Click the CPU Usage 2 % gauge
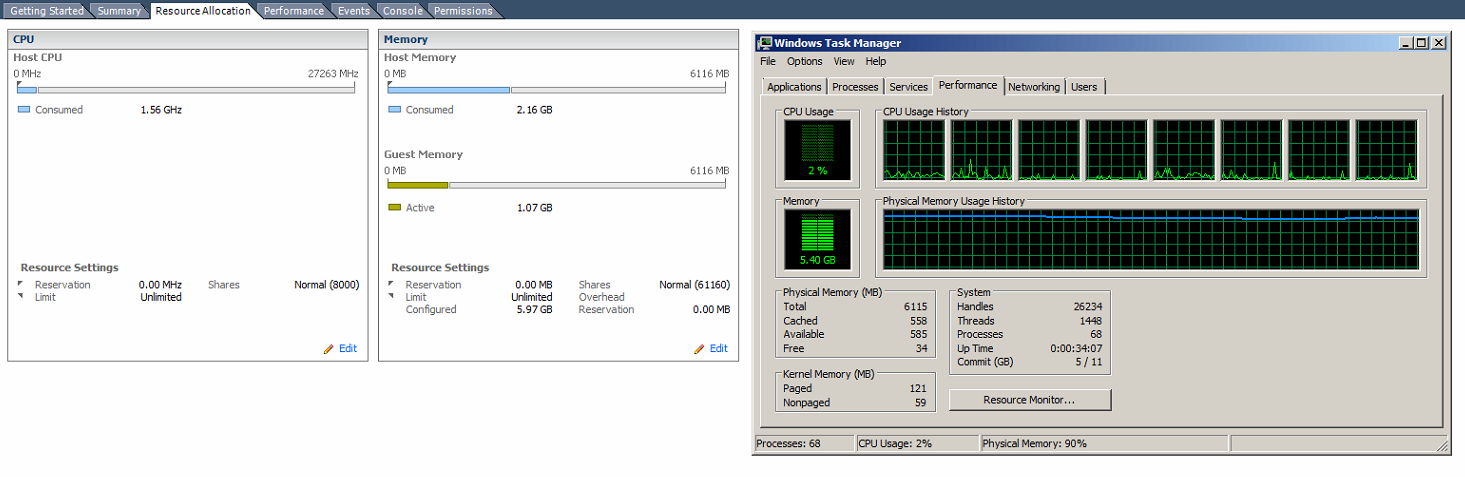1465x477 pixels. (818, 150)
